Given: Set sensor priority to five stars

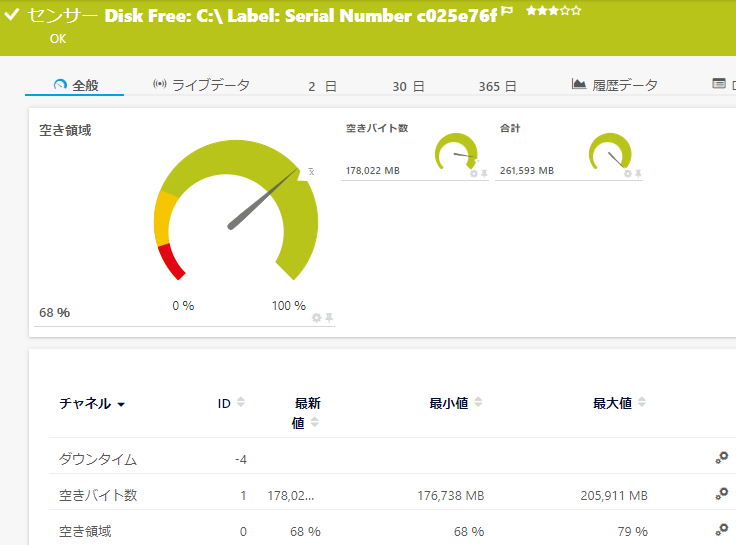Looking at the screenshot, I should (576, 10).
